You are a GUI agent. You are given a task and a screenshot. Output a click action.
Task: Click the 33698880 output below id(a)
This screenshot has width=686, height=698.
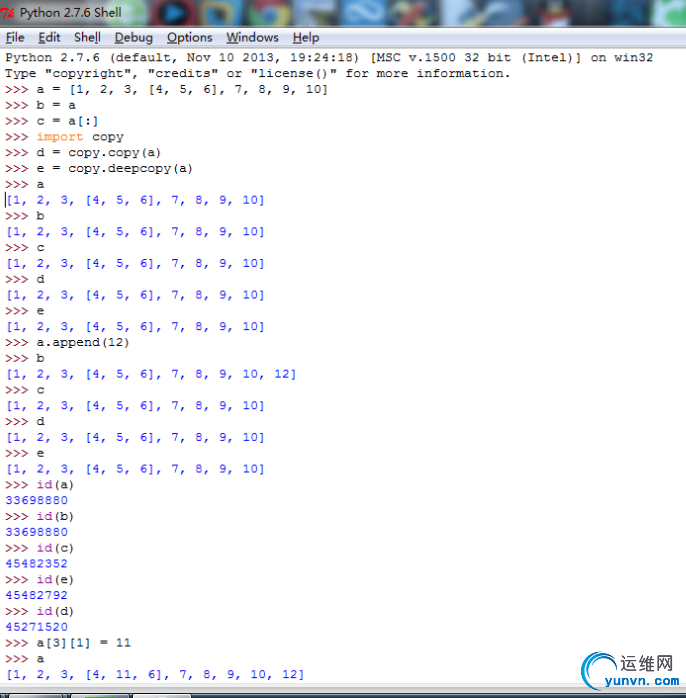click(37, 500)
